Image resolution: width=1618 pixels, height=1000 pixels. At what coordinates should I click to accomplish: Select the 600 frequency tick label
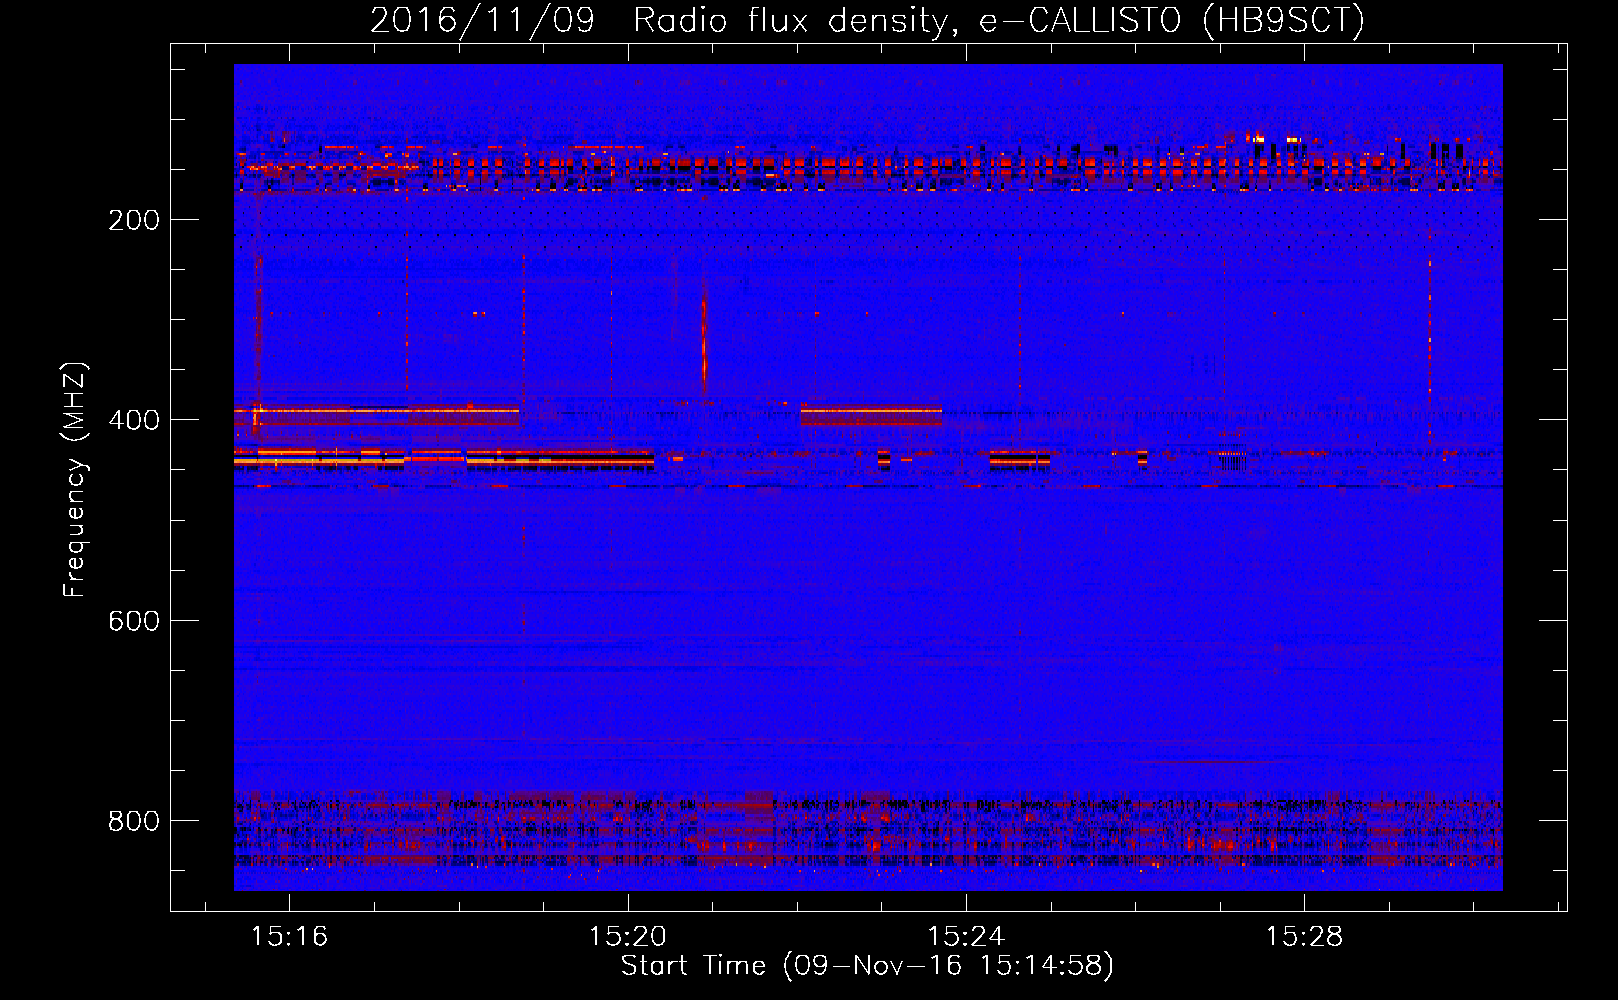(x=134, y=621)
